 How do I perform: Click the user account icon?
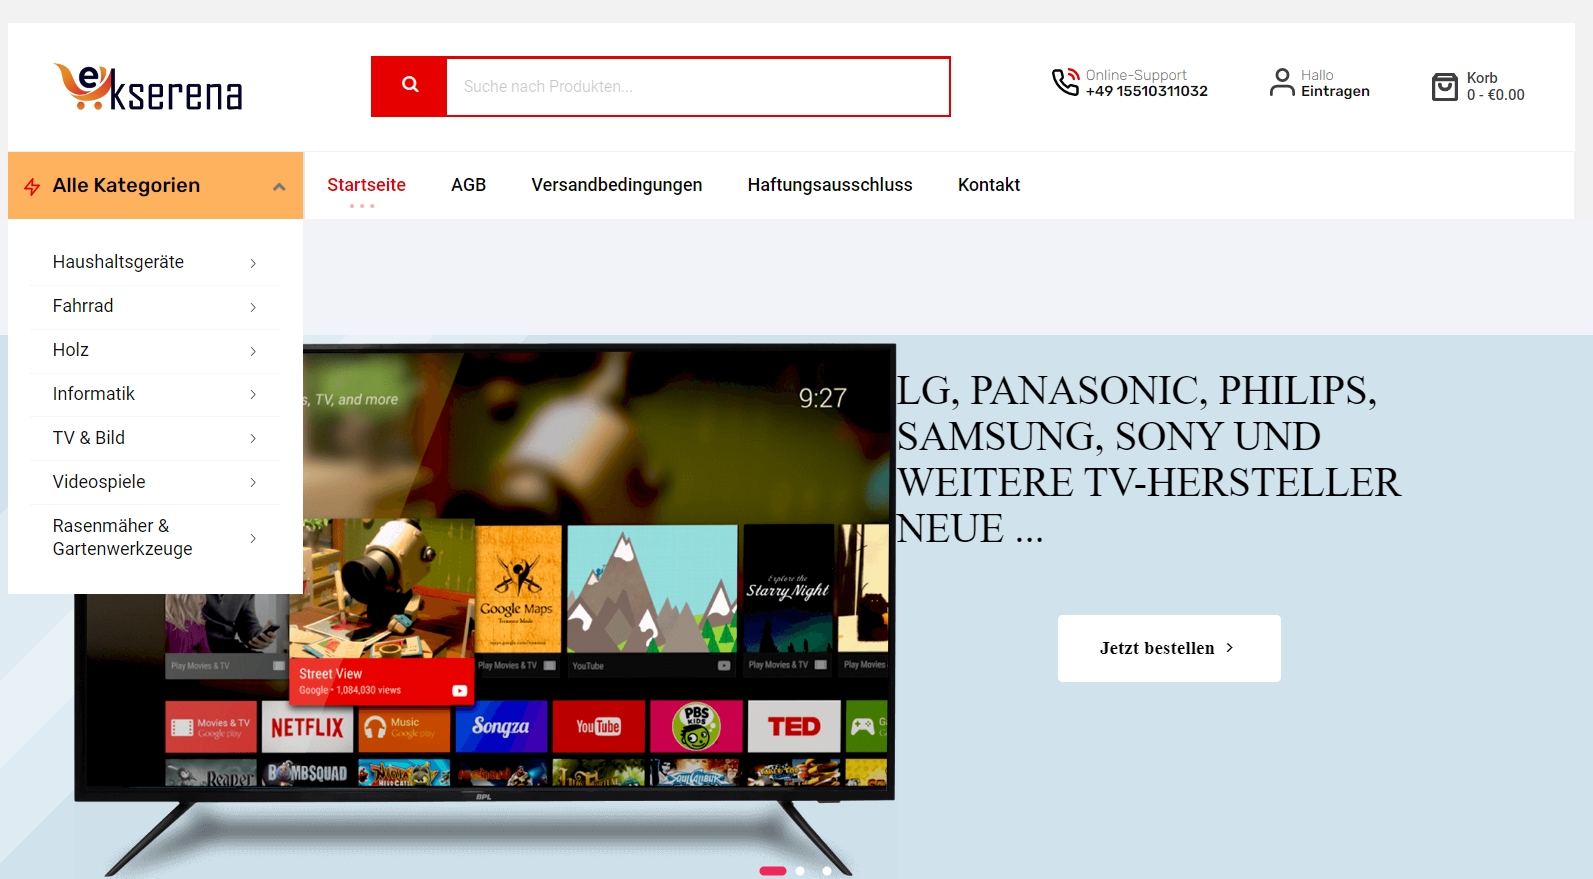(x=1282, y=82)
